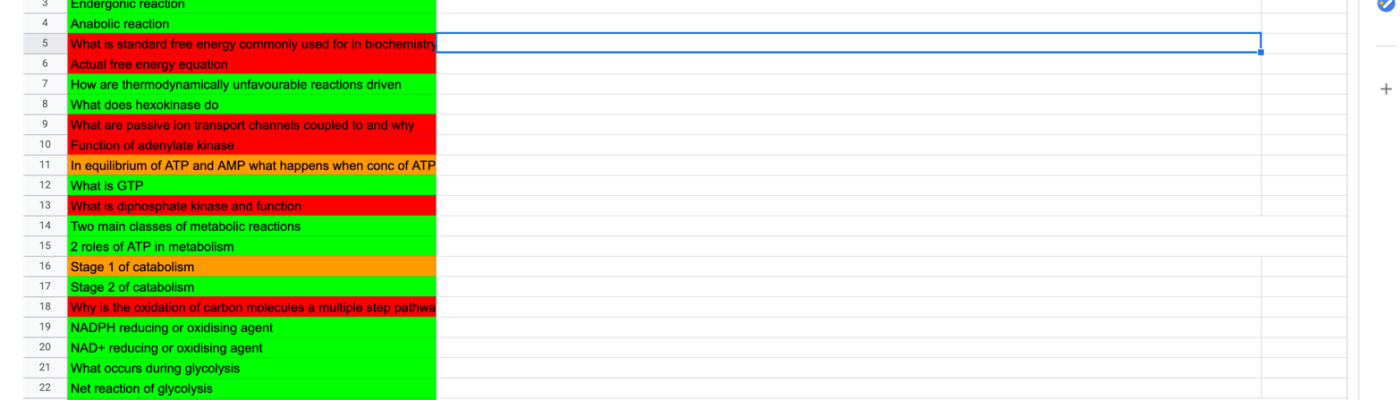This screenshot has width=1400, height=400.
Task: Select '2 roles of ATP in metabolism' cell
Action: click(252, 246)
